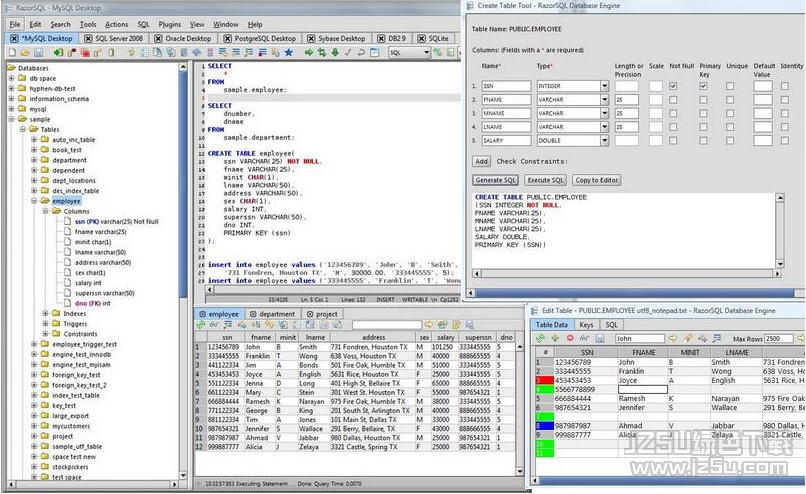
Task: Click the blue horizontal scrollbar in Create Table Tool
Action: [635, 293]
